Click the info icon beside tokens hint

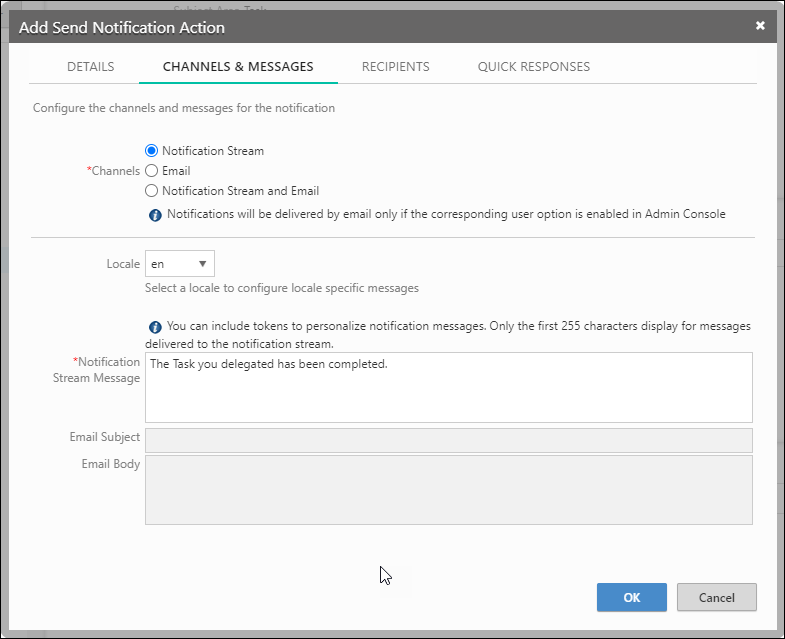point(155,327)
